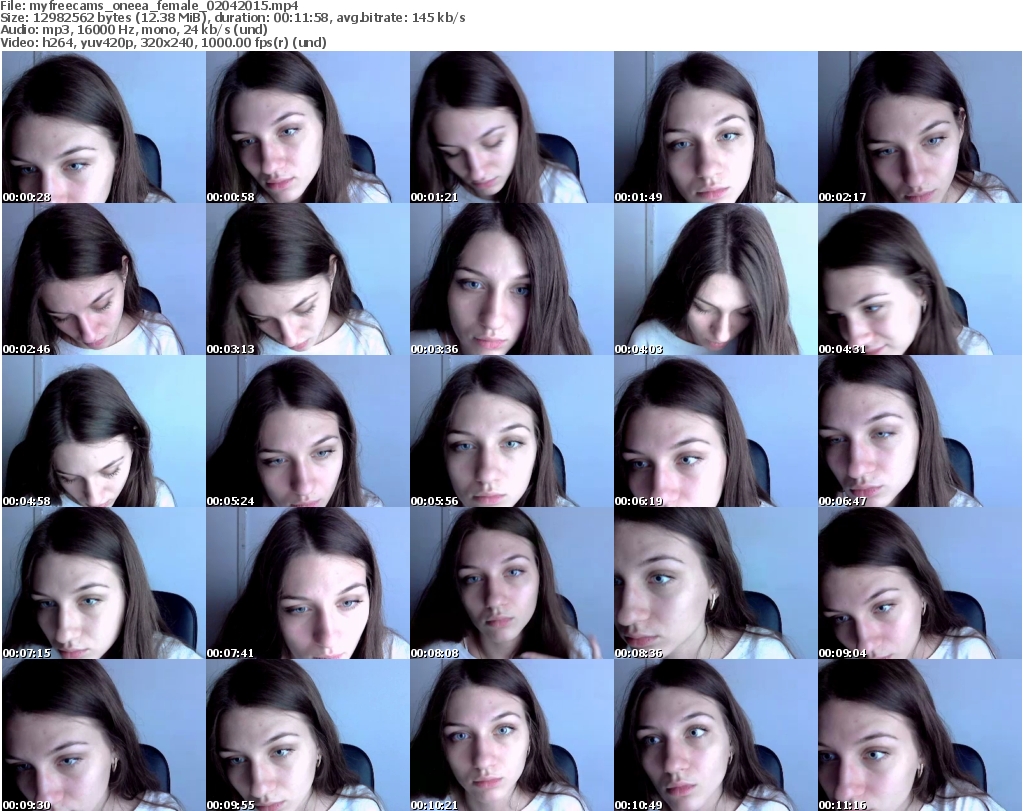Select the thumbnail timestamped 00:10:49
This screenshot has width=1024, height=811.
click(x=715, y=735)
